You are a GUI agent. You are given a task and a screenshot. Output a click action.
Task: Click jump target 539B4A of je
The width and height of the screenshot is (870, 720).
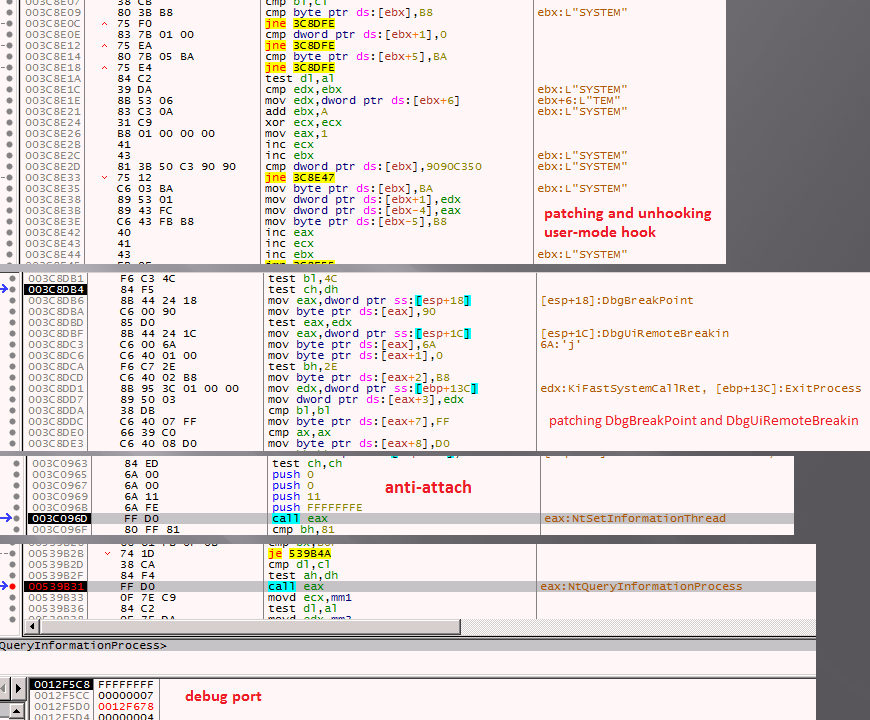(310, 554)
